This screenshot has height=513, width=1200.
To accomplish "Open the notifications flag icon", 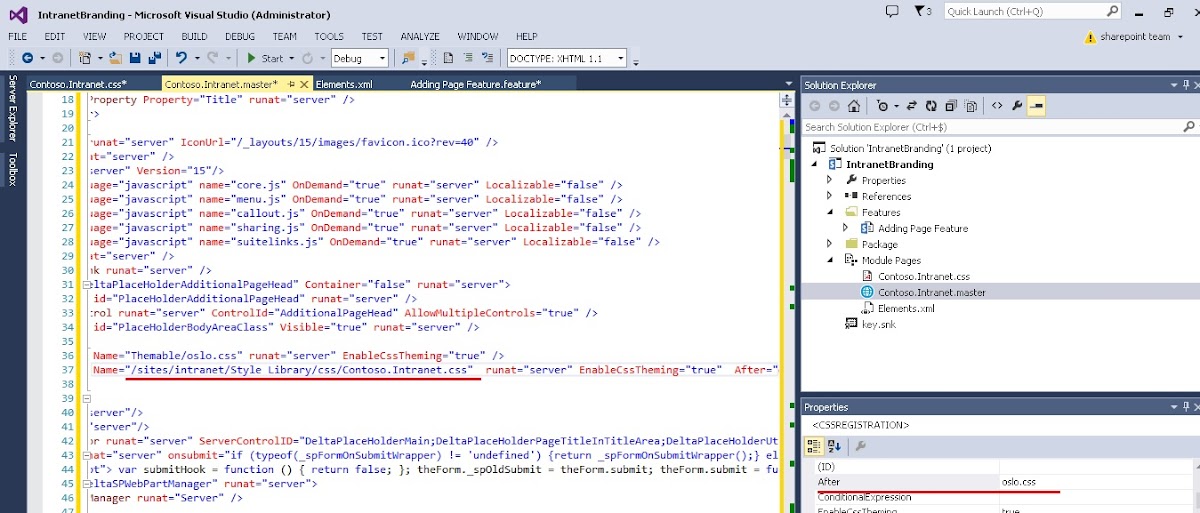I will 923,11.
